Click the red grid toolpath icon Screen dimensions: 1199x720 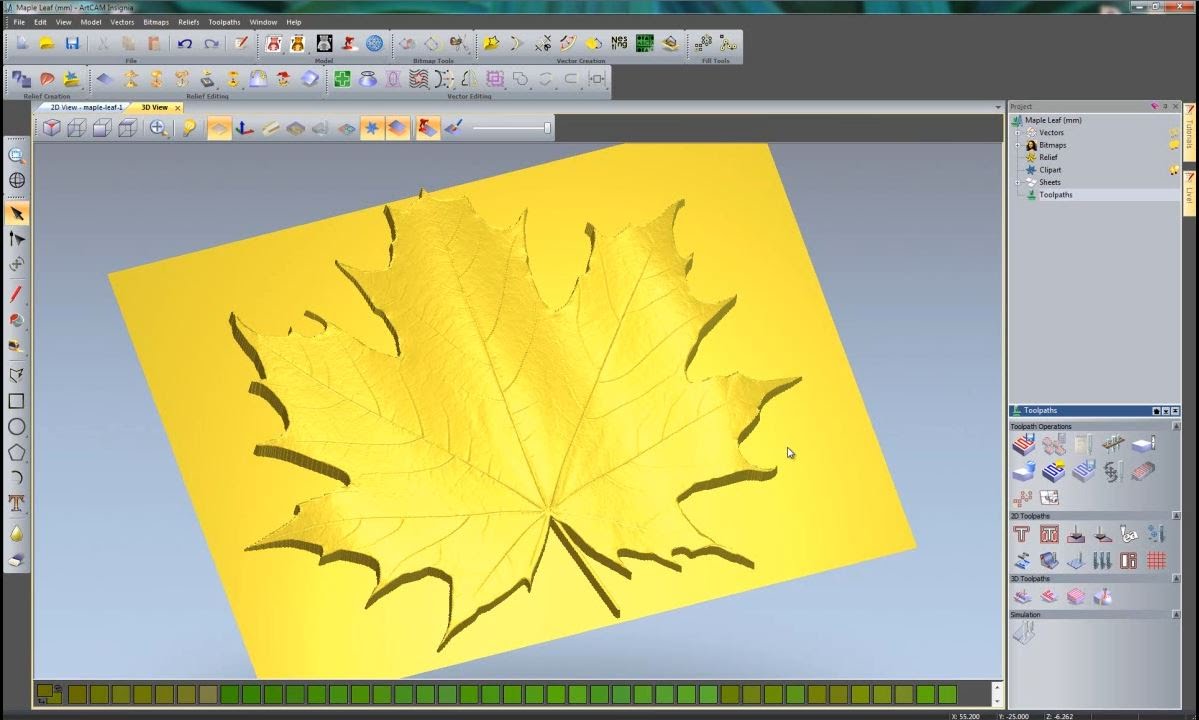[1155, 560]
